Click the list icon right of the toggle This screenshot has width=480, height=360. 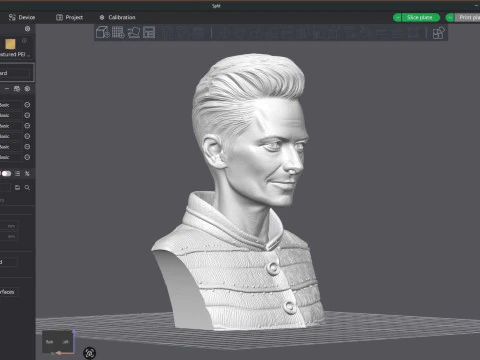[17, 173]
